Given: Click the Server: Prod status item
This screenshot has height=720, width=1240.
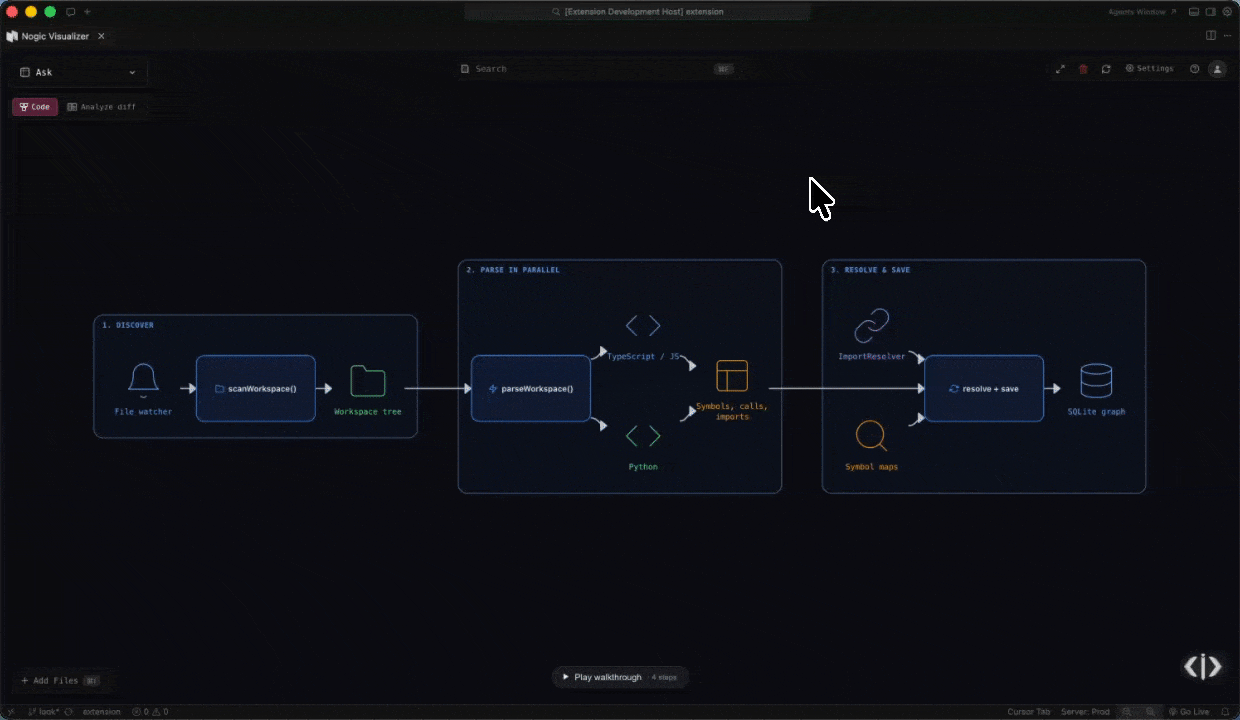Looking at the screenshot, I should (x=1085, y=712).
